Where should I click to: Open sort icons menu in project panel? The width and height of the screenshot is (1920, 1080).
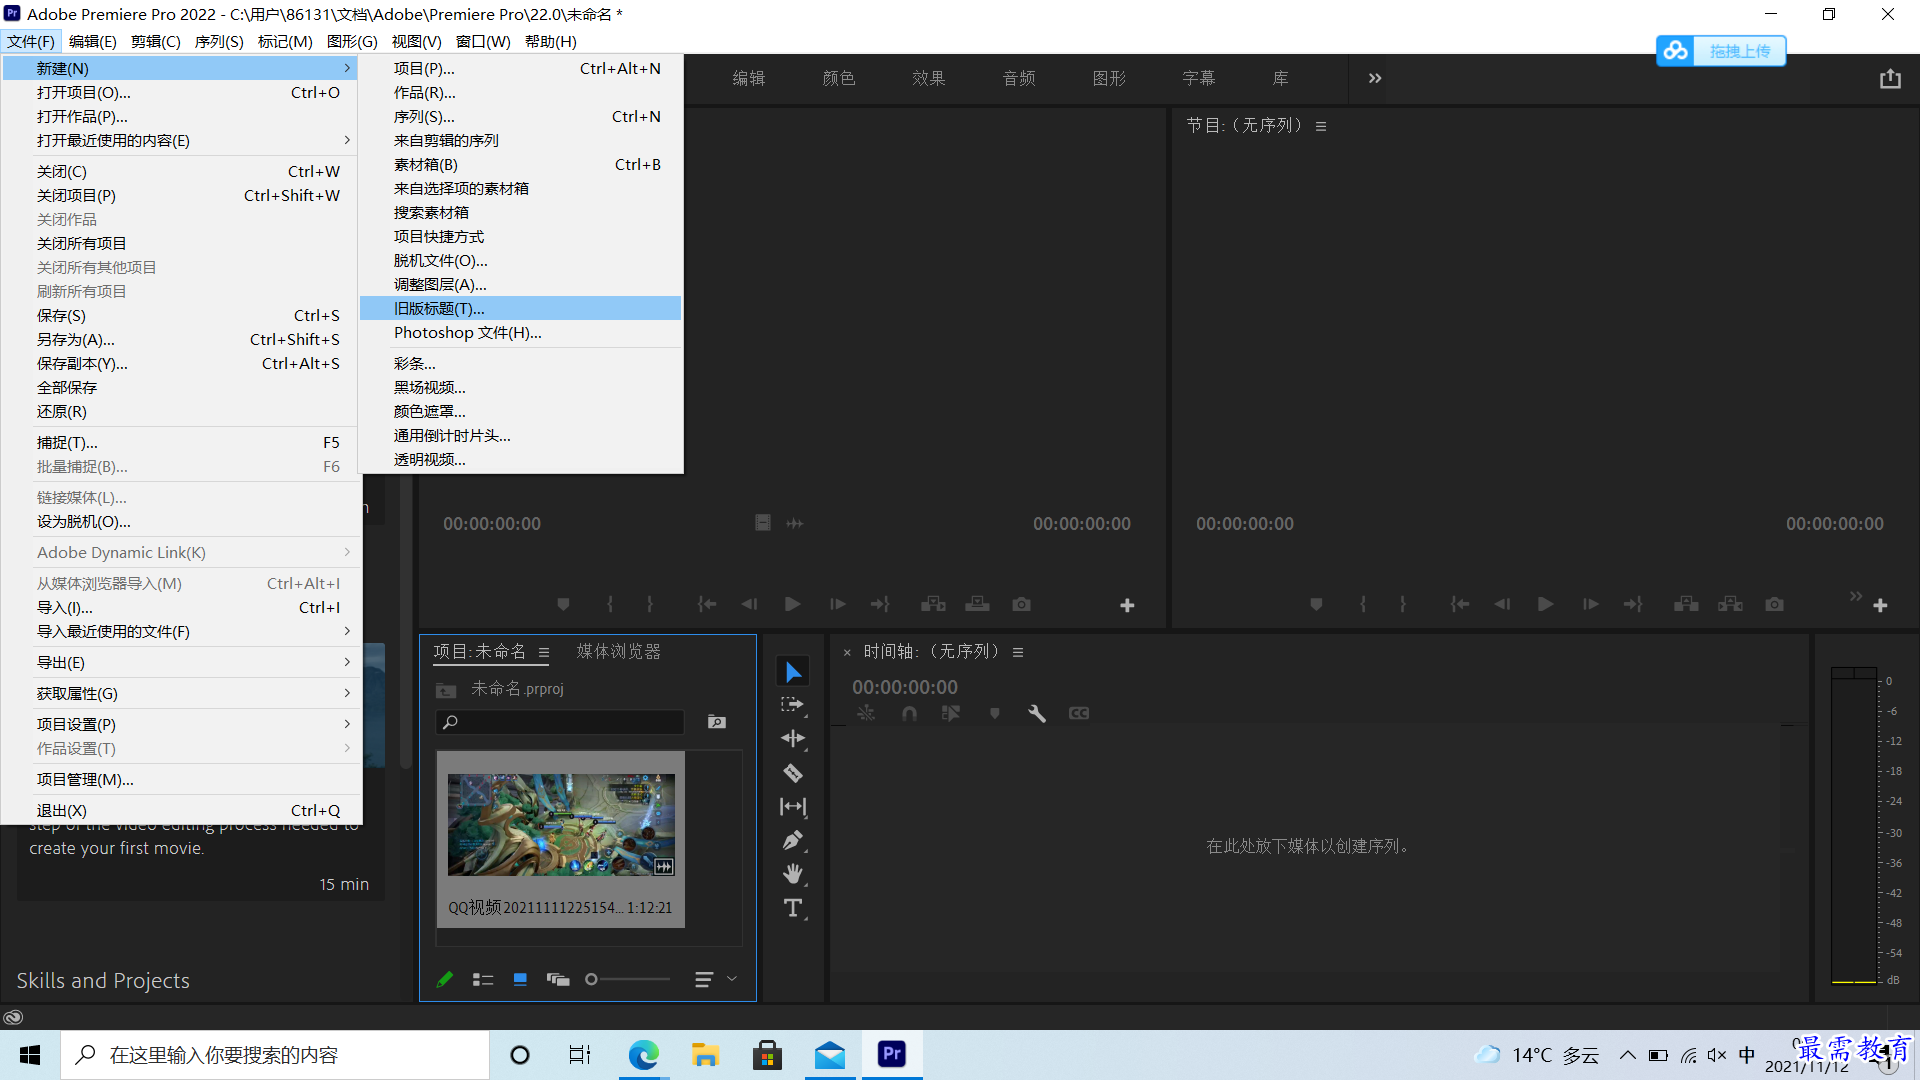pyautogui.click(x=704, y=980)
